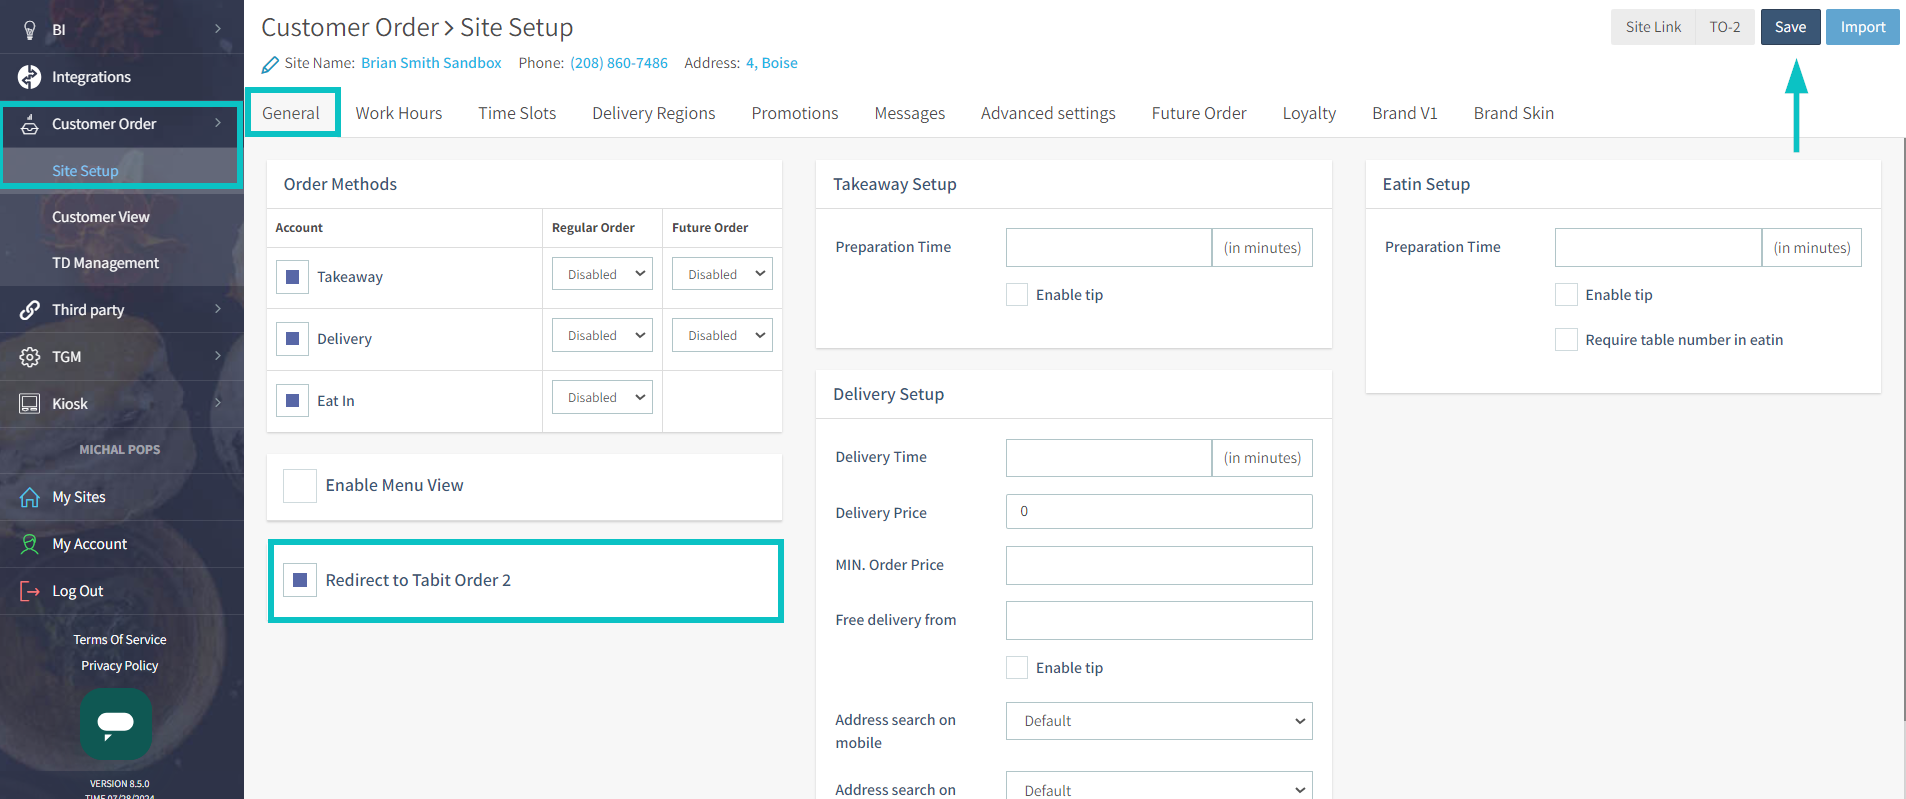This screenshot has height=799, width=1906.
Task: Expand the BI sidebar chevron
Action: pyautogui.click(x=218, y=29)
